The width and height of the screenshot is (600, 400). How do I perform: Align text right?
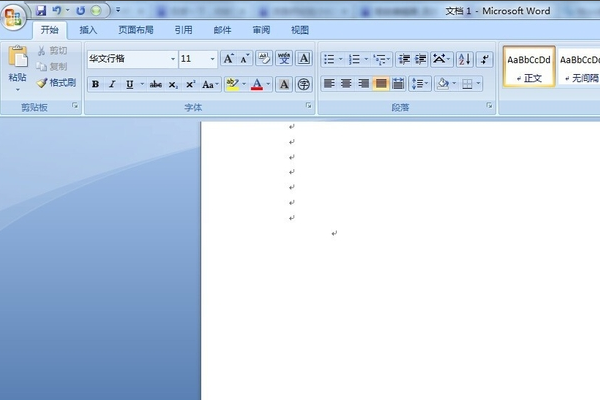[363, 83]
